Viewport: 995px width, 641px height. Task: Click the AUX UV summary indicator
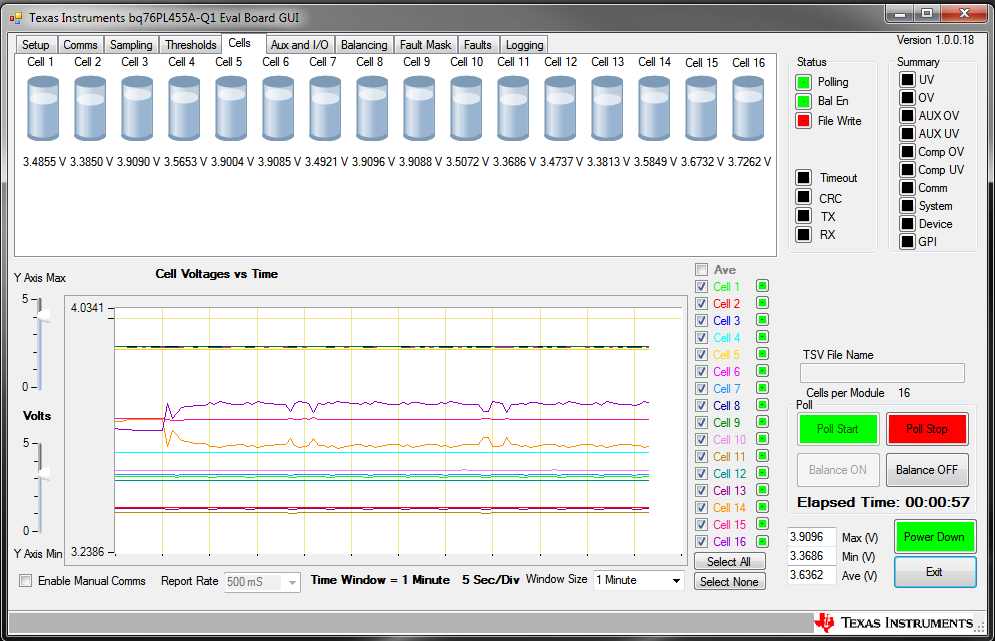pos(907,133)
